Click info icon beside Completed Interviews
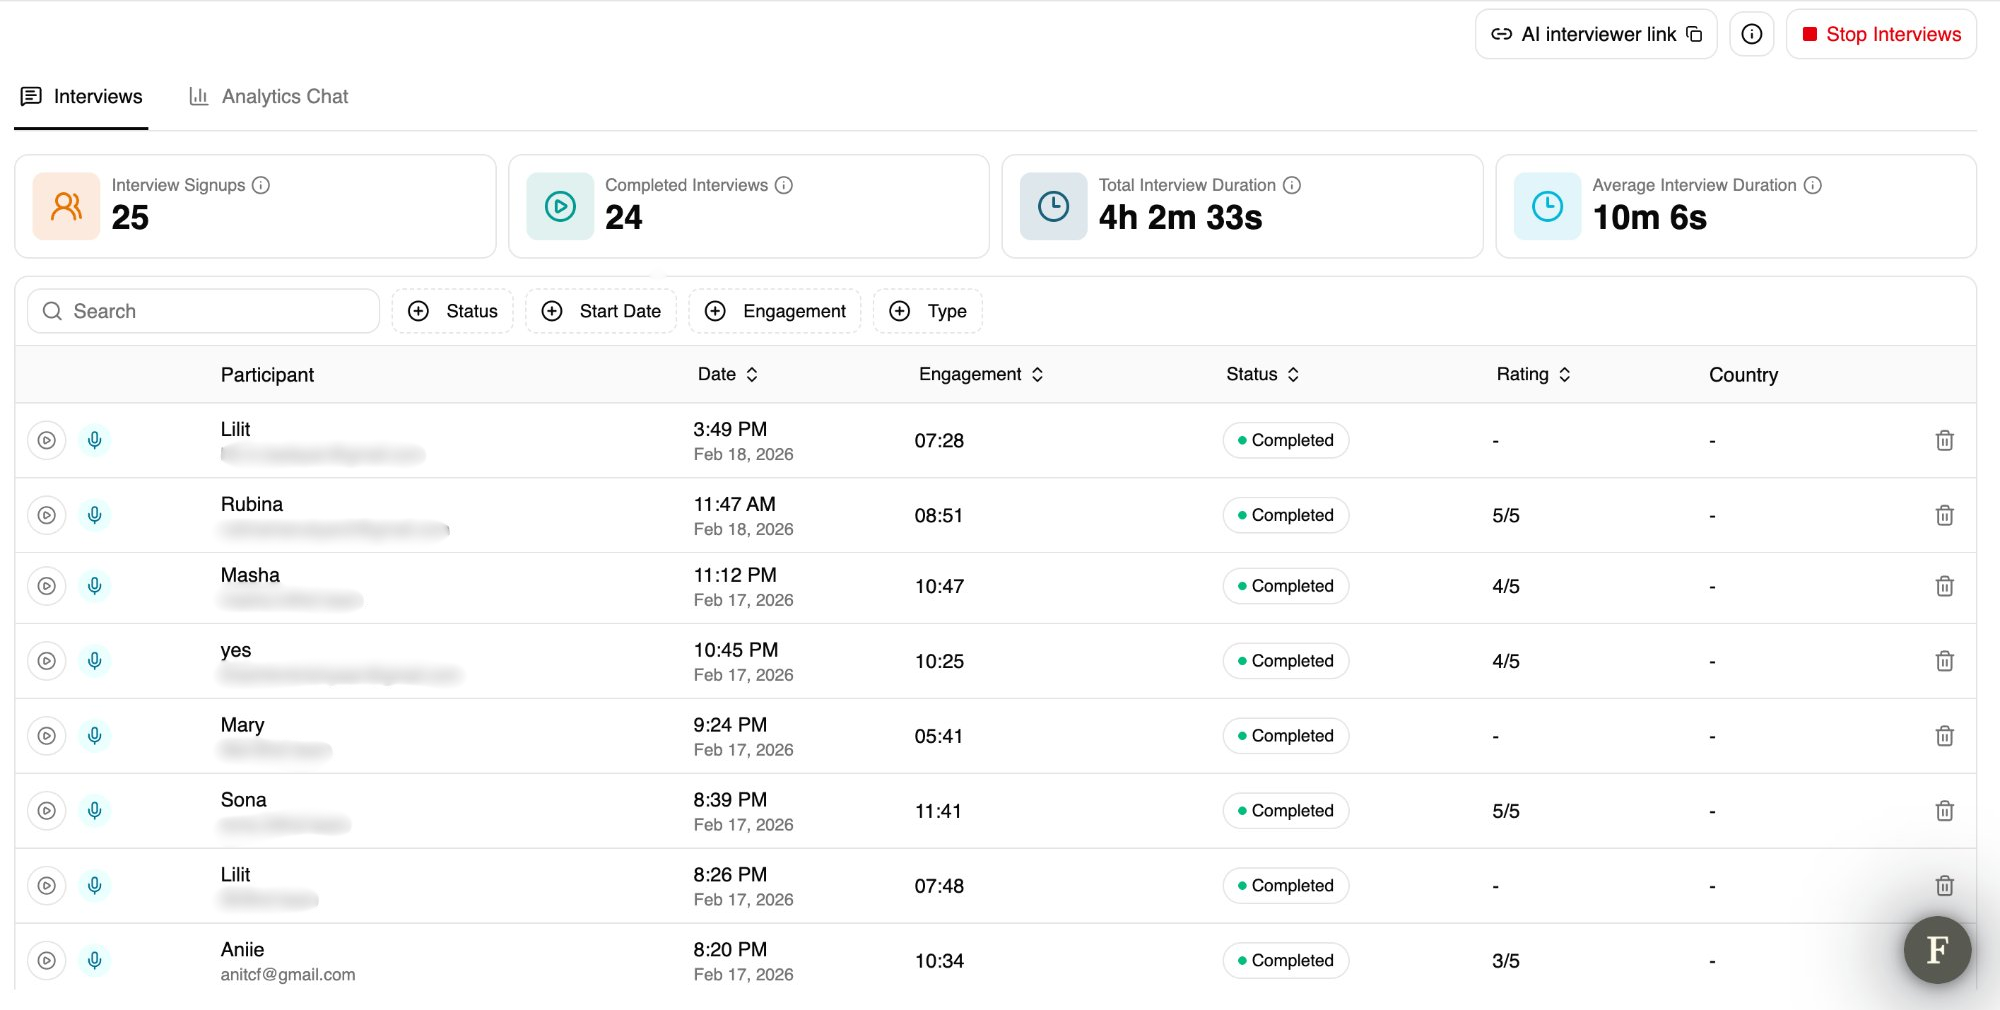Viewport: 2000px width, 1010px height. 784,185
